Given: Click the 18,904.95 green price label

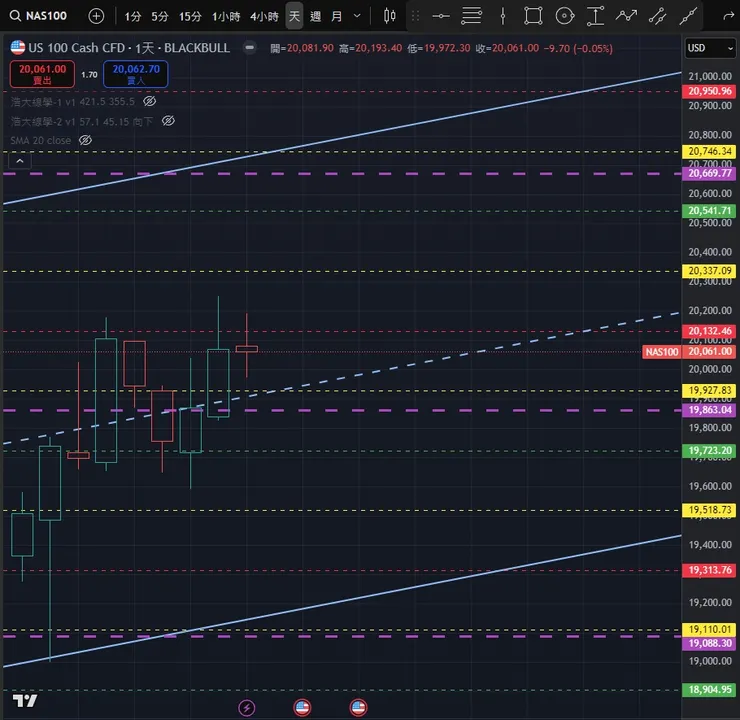Looking at the screenshot, I should point(709,690).
